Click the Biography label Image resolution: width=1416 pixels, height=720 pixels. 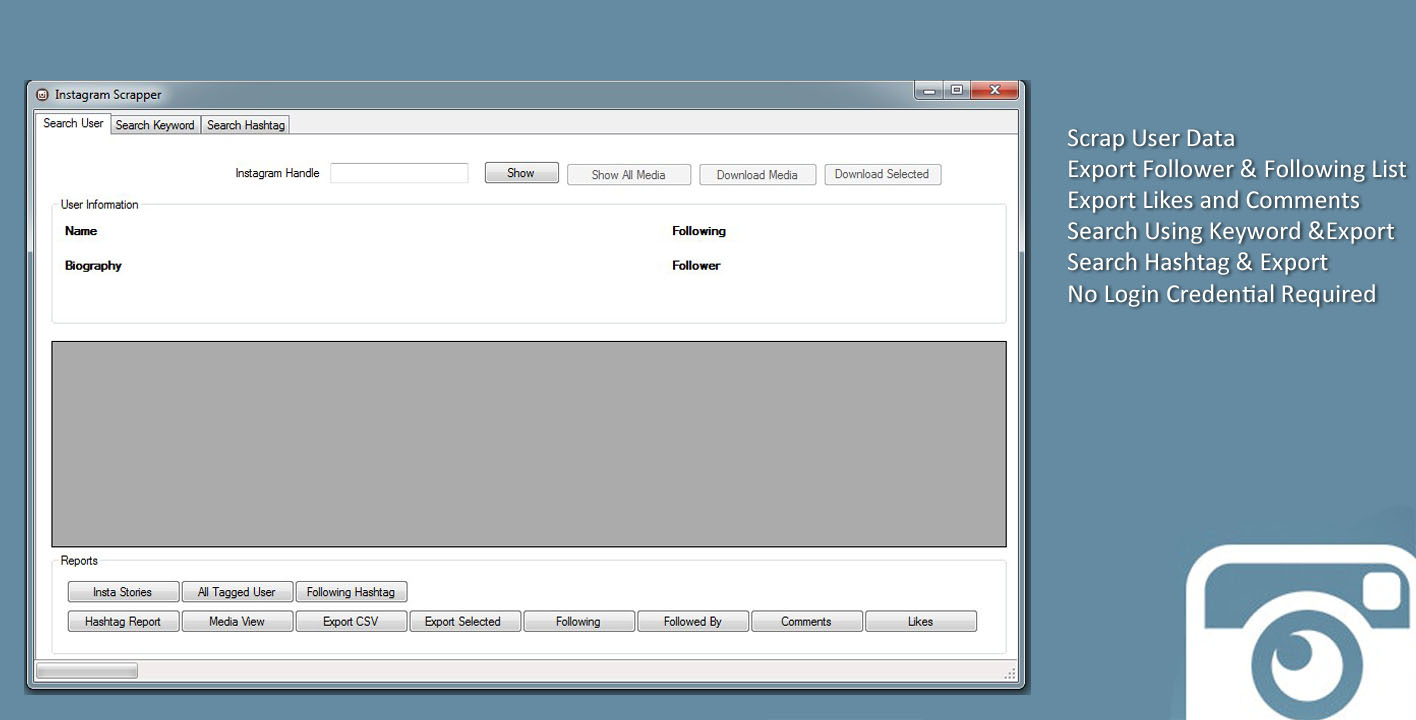[93, 266]
